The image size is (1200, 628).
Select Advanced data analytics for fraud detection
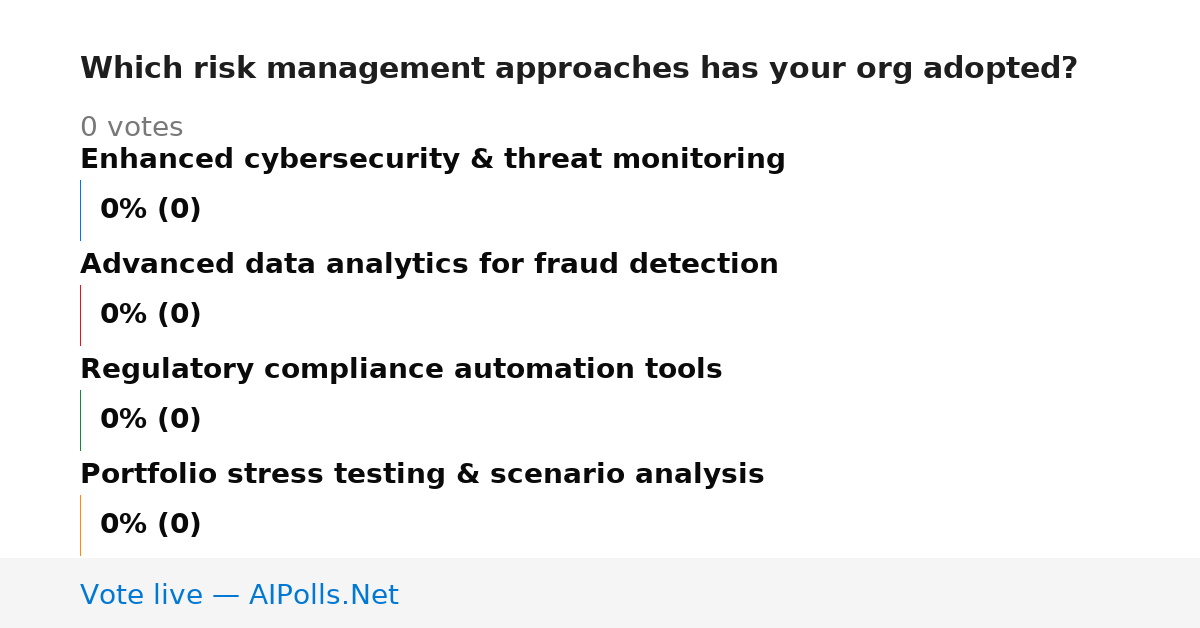point(429,265)
